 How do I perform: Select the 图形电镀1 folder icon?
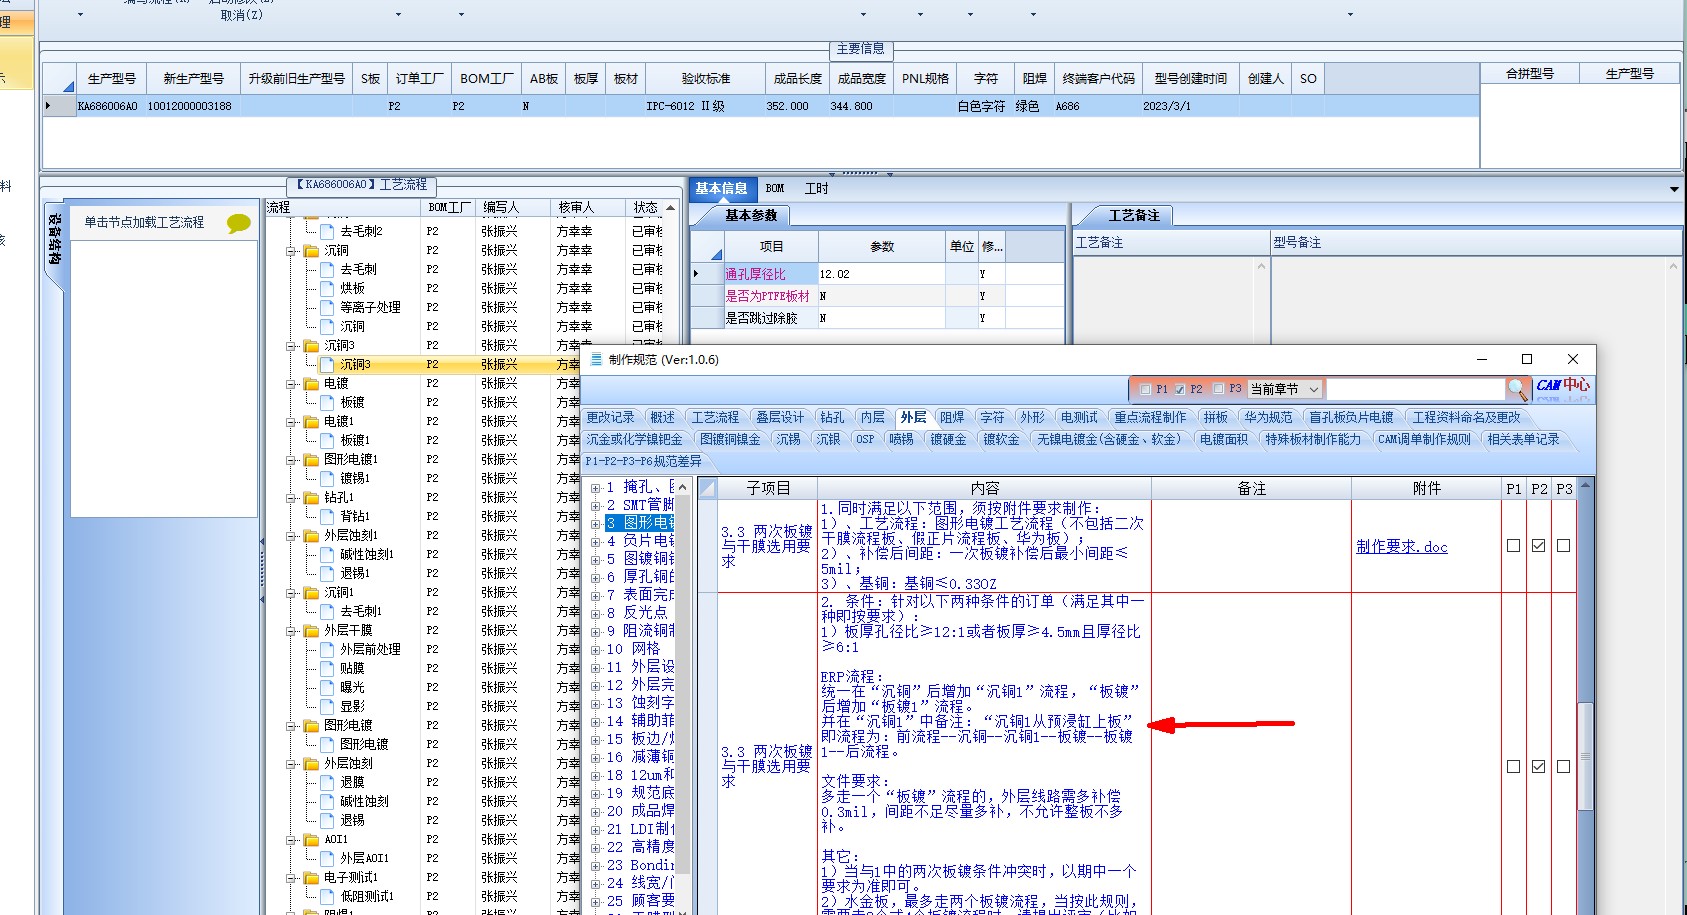[x=311, y=459]
